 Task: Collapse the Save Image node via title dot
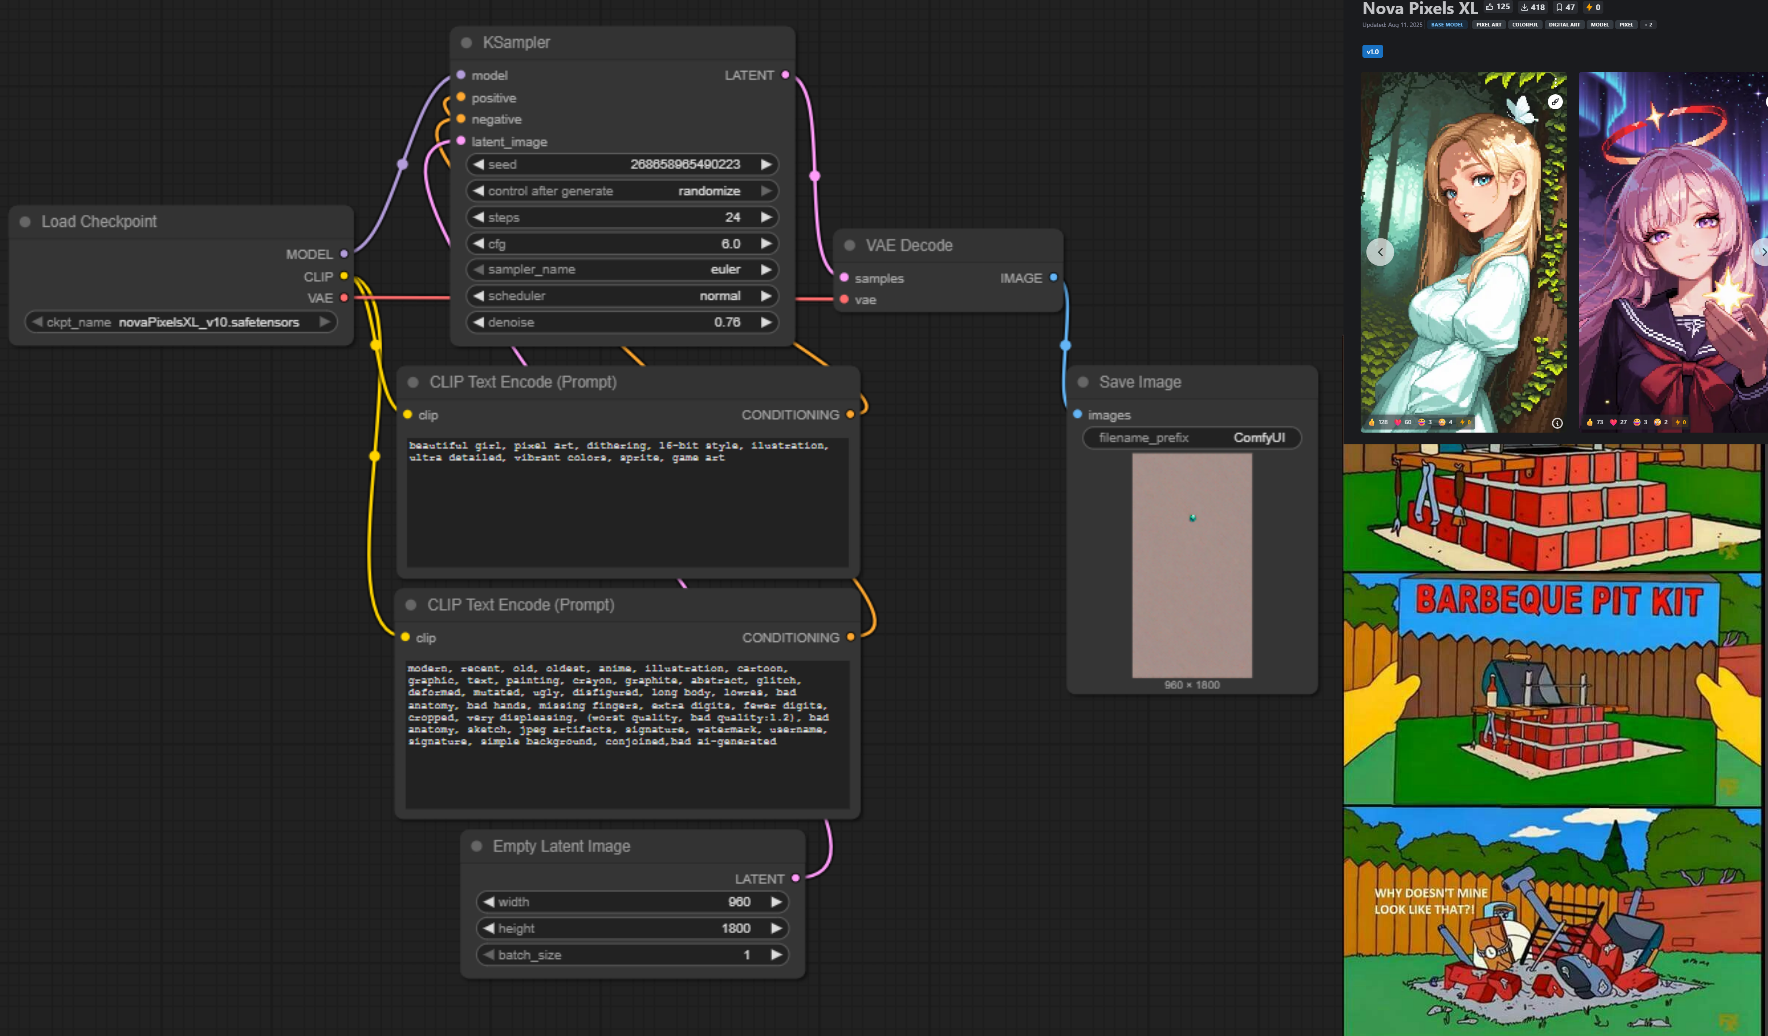pos(1082,382)
